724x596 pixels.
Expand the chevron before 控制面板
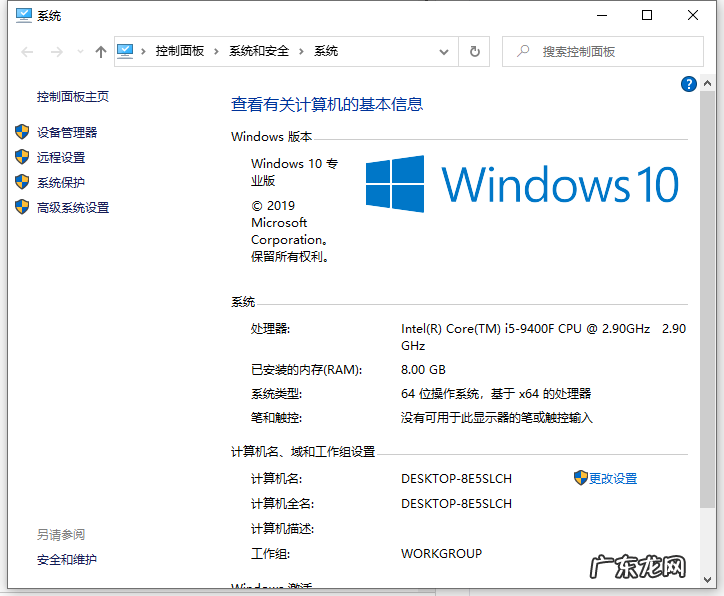pyautogui.click(x=143, y=51)
